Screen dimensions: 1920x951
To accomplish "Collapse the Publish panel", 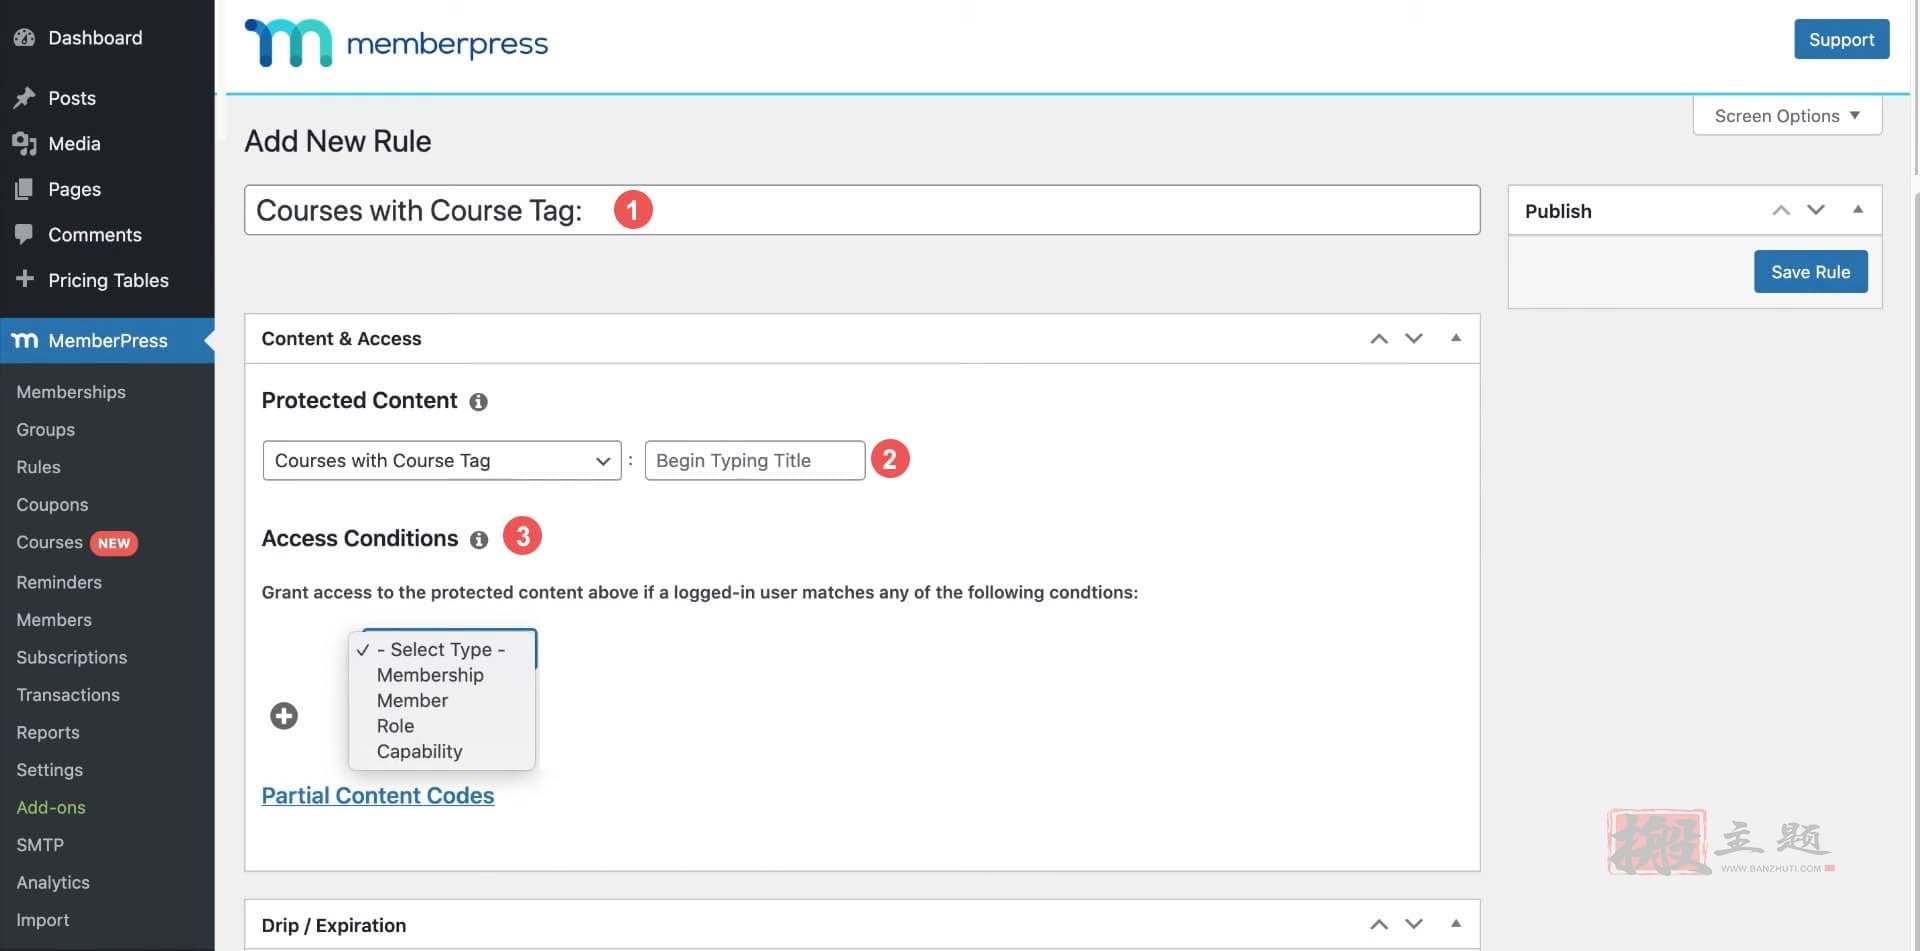I will coord(1858,210).
